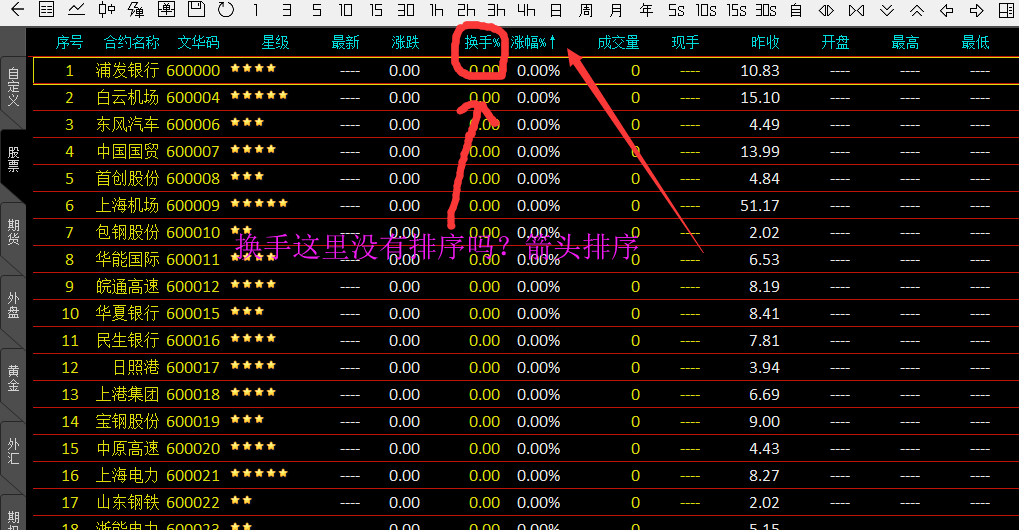The image size is (1019, 530).
Task: Open the 上海机场 stock name
Action: pos(127,206)
